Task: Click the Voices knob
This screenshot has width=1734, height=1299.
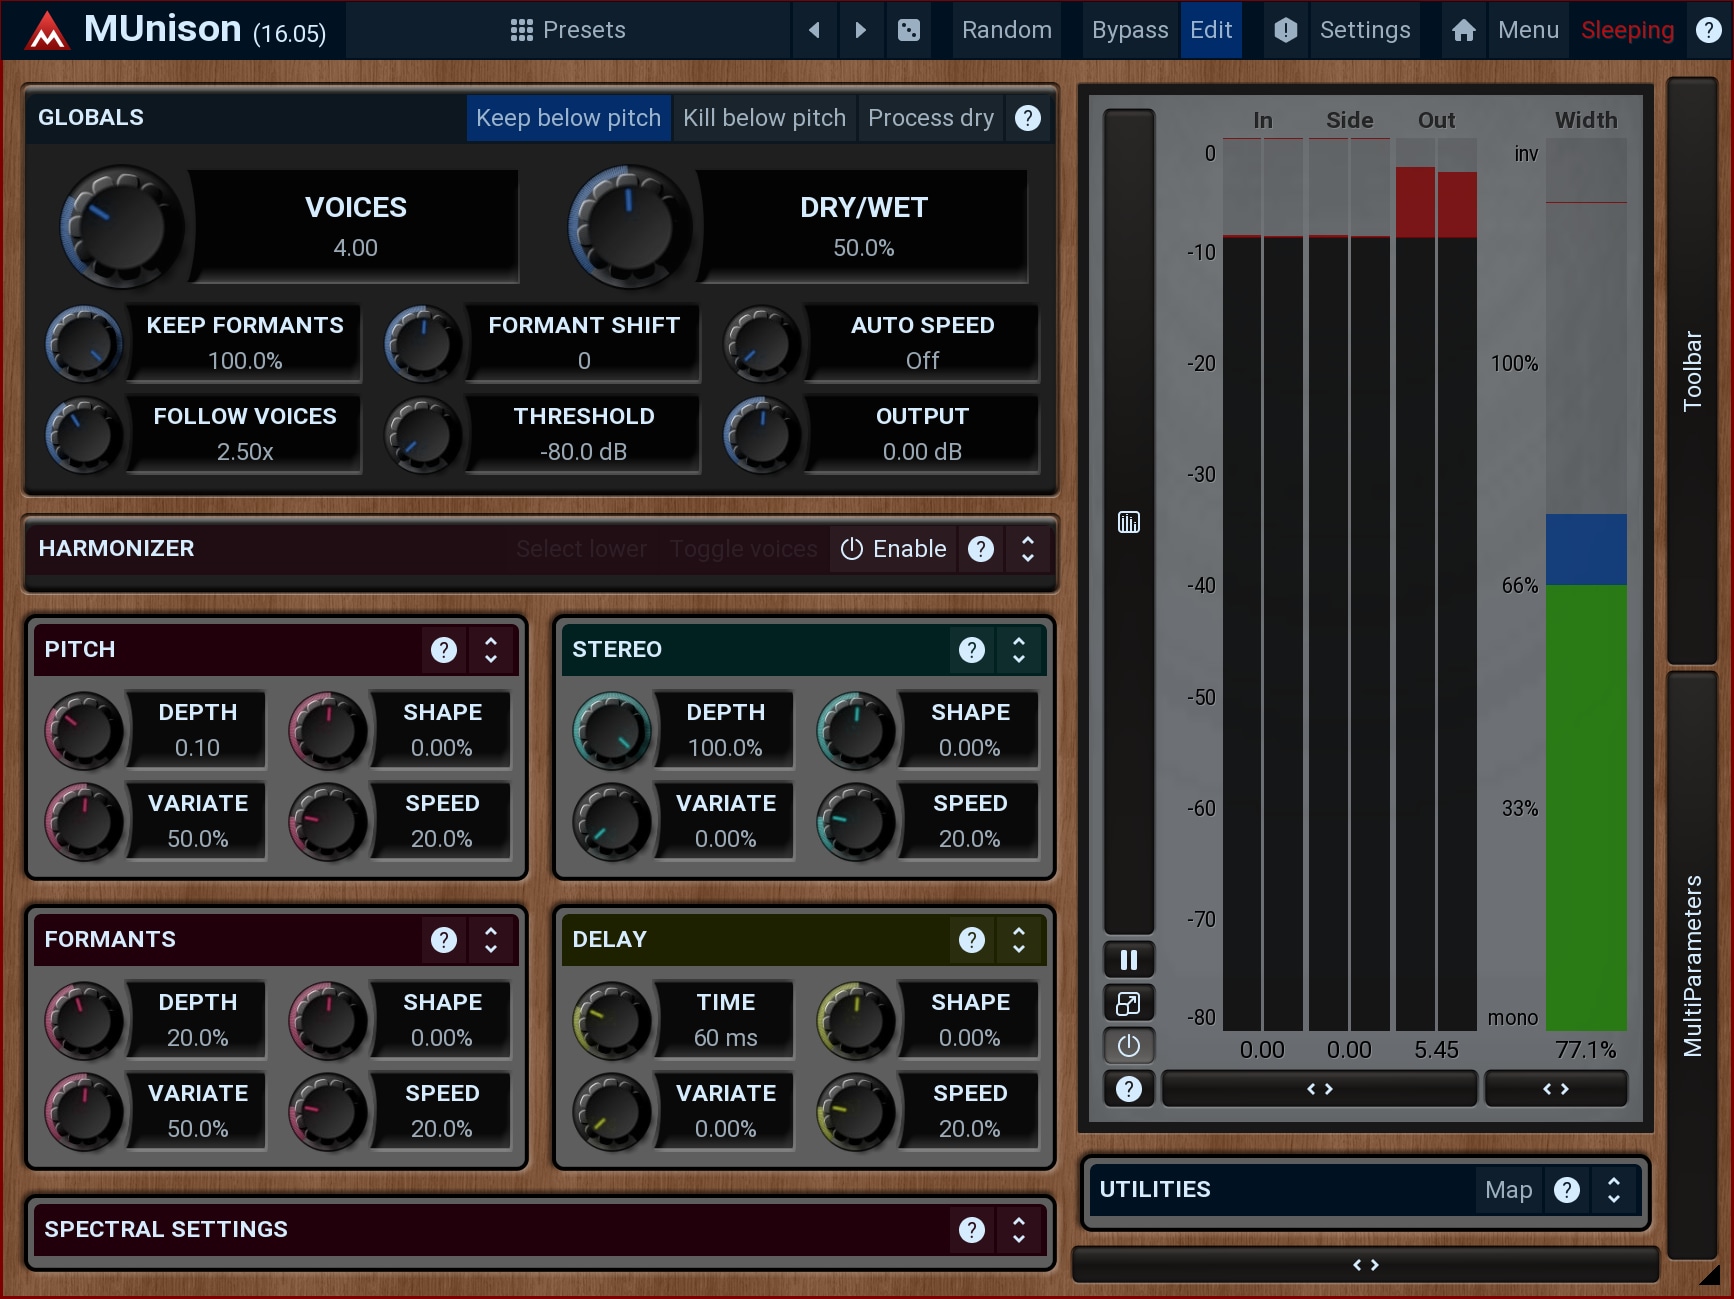Action: pyautogui.click(x=121, y=227)
